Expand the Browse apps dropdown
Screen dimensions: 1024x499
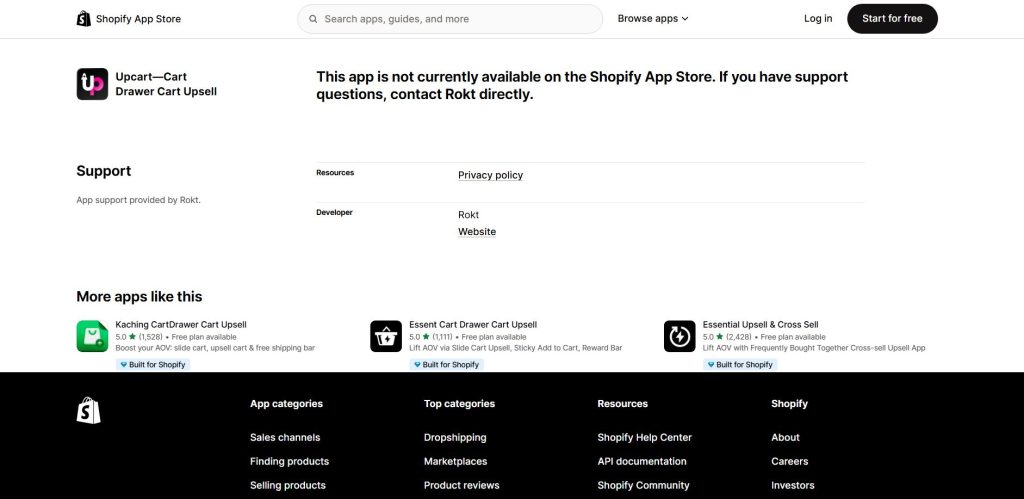pyautogui.click(x=653, y=18)
